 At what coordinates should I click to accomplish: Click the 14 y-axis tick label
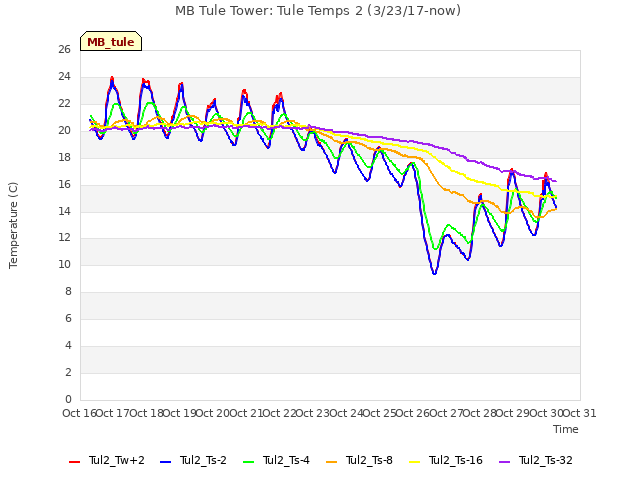[x=64, y=211]
